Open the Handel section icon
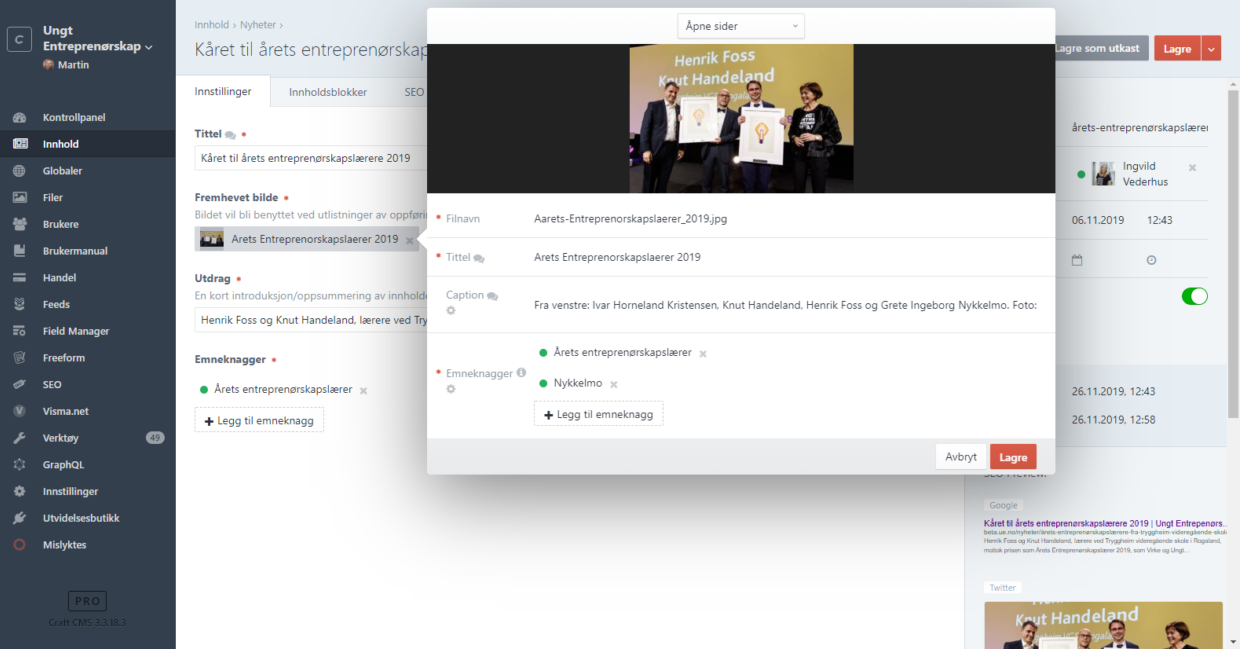Image resolution: width=1240 pixels, height=649 pixels. 19,278
